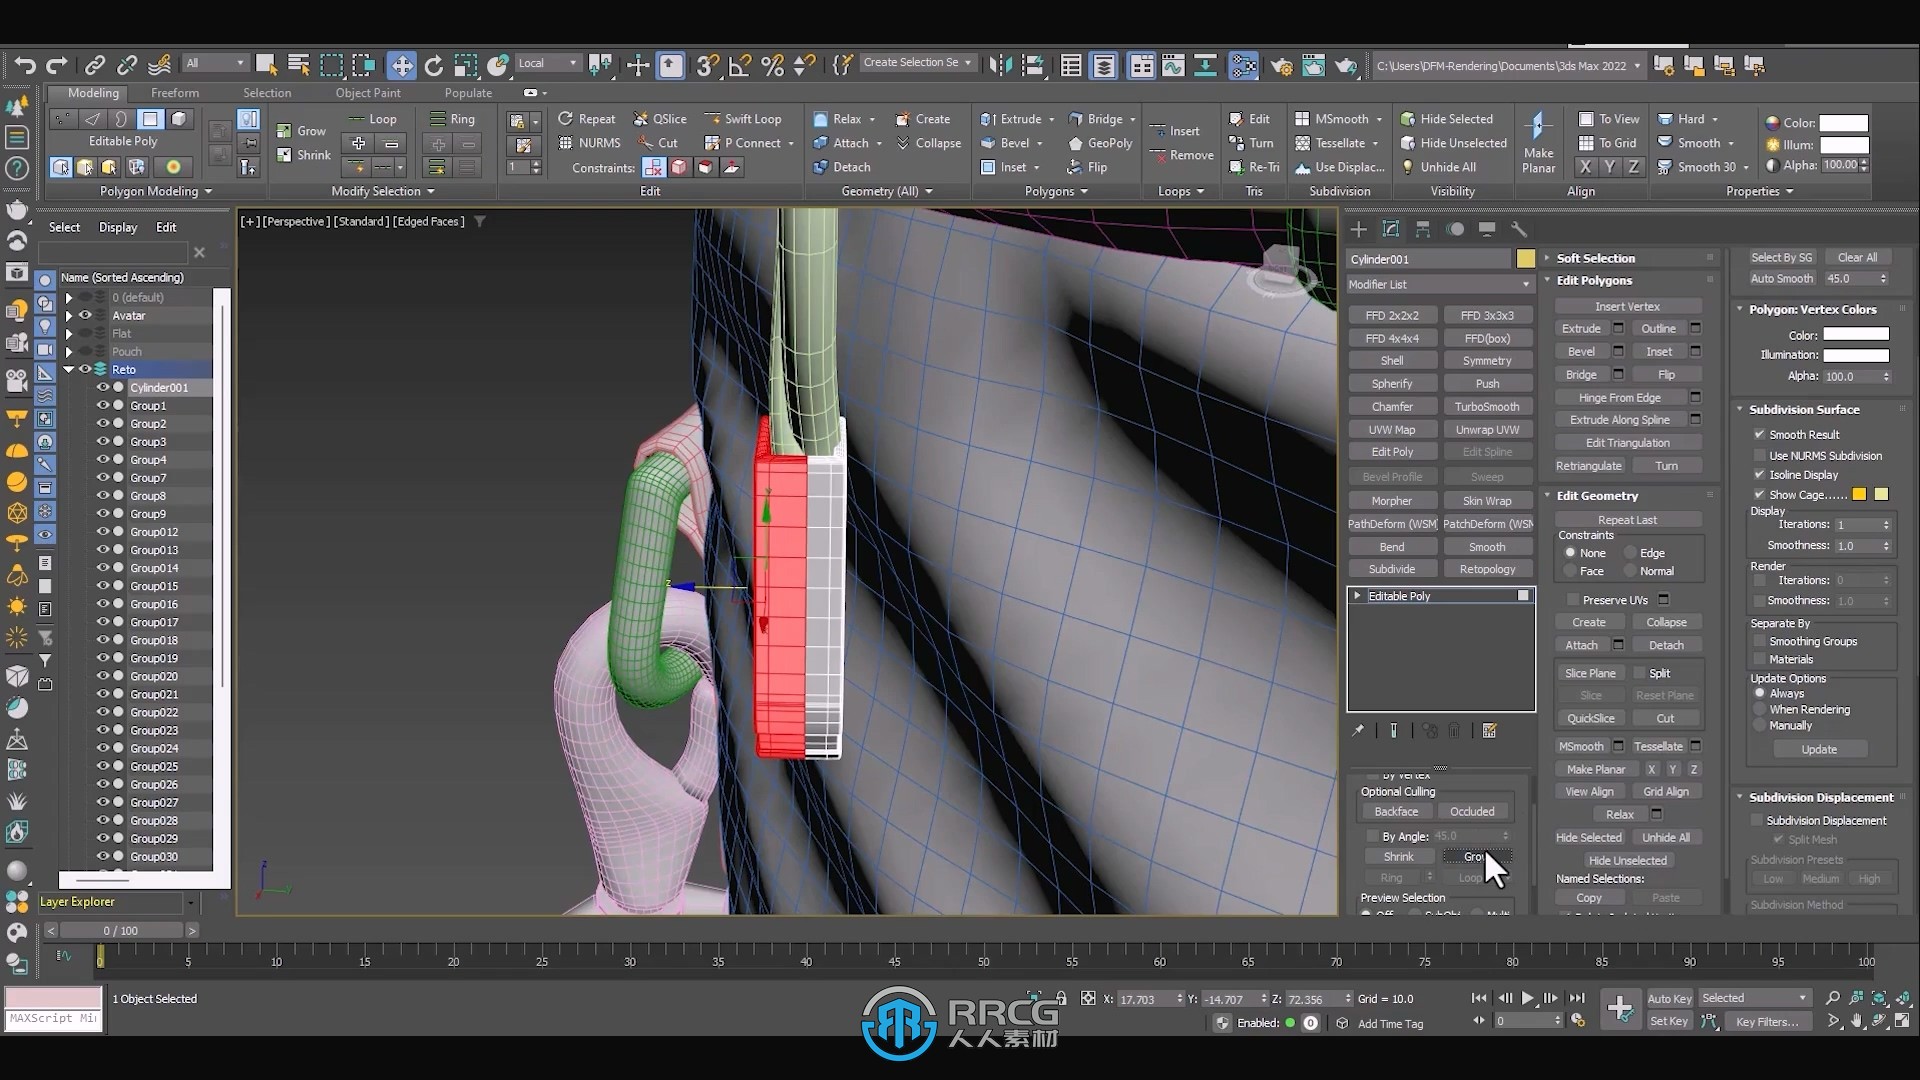Click the ribbon Illum color swatch
The height and width of the screenshot is (1080, 1920).
coord(1843,144)
